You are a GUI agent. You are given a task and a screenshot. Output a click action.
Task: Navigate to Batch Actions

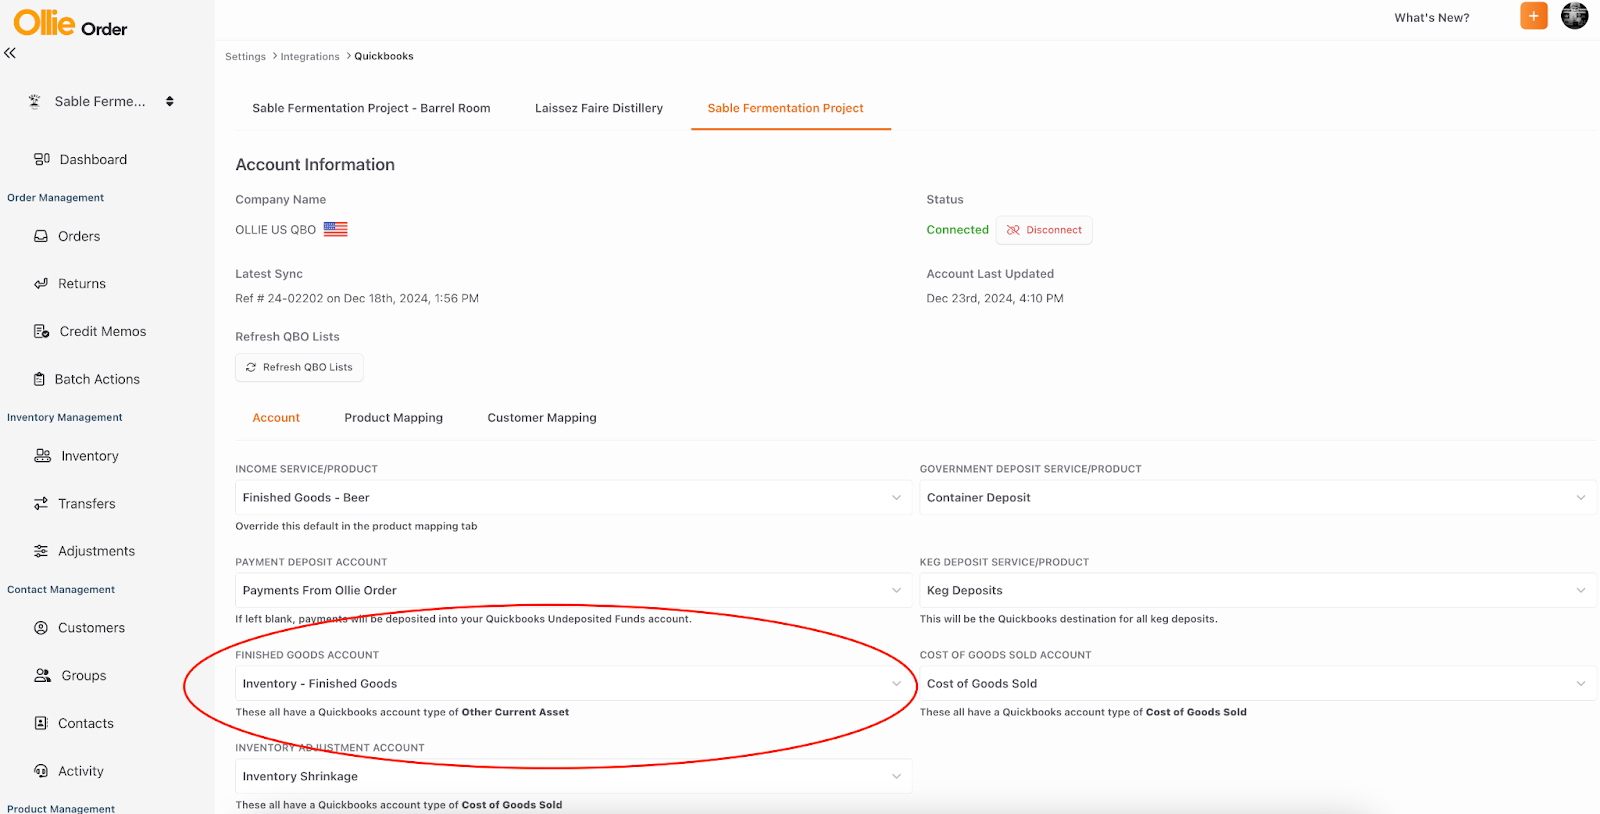(97, 379)
